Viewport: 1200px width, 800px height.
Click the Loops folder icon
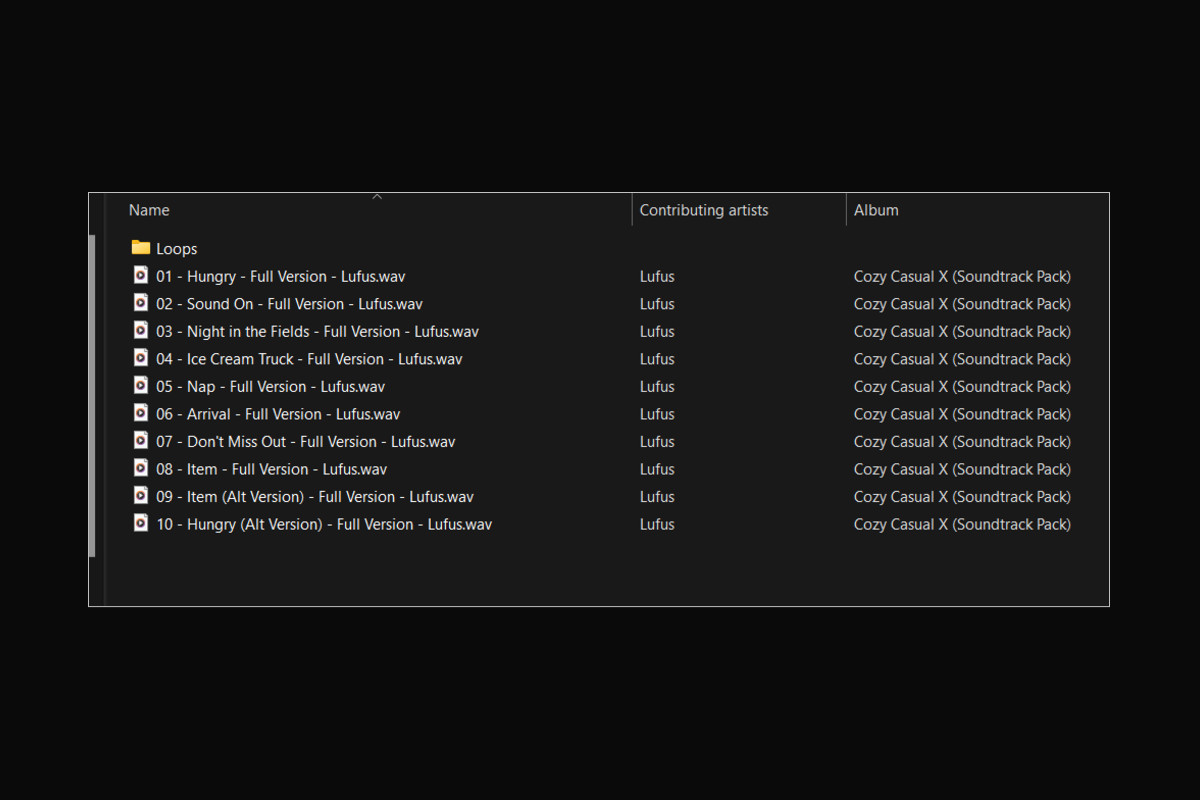pos(141,248)
